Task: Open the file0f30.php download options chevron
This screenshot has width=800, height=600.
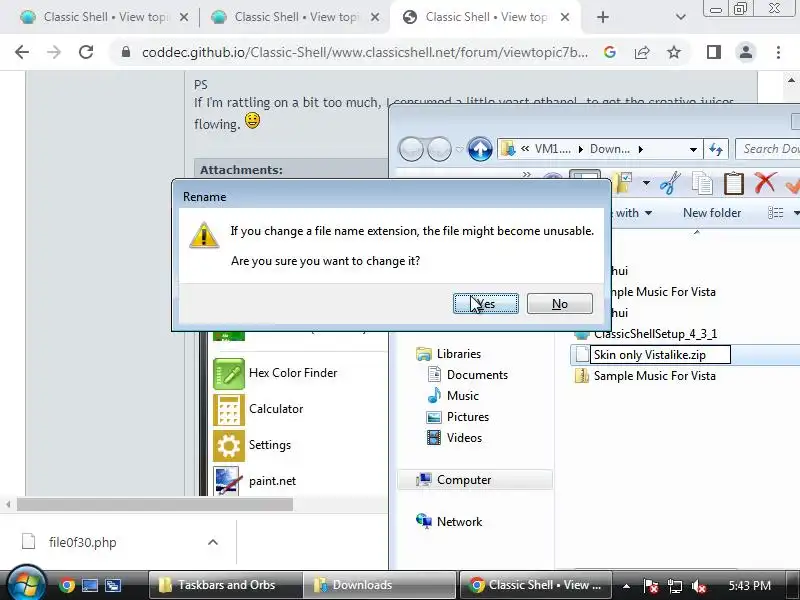Action: [x=213, y=542]
